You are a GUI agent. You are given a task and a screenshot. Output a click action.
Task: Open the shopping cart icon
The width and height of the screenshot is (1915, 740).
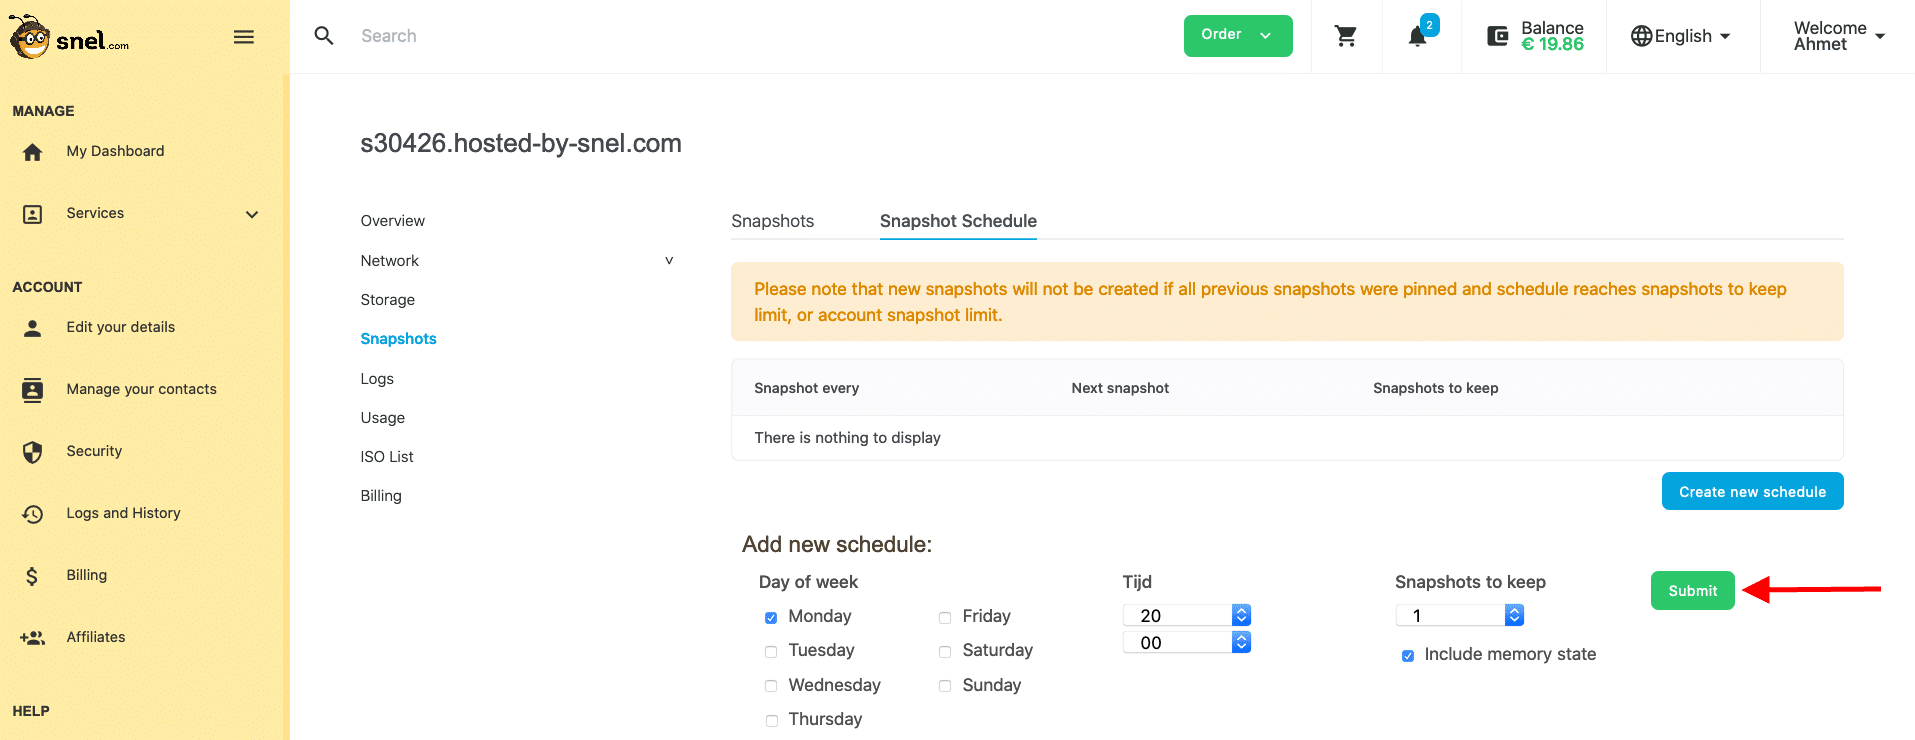coord(1346,36)
